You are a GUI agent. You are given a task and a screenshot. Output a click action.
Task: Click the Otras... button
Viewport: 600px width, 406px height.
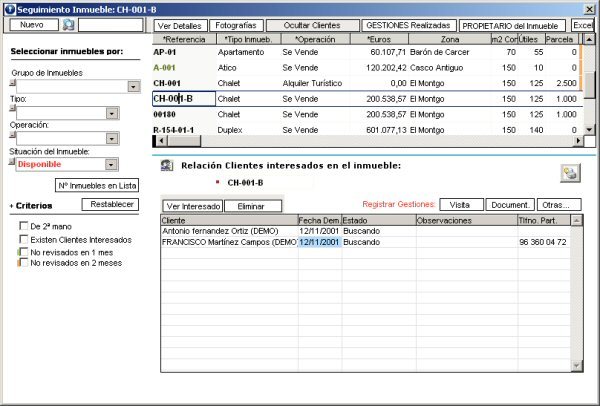[x=559, y=205]
